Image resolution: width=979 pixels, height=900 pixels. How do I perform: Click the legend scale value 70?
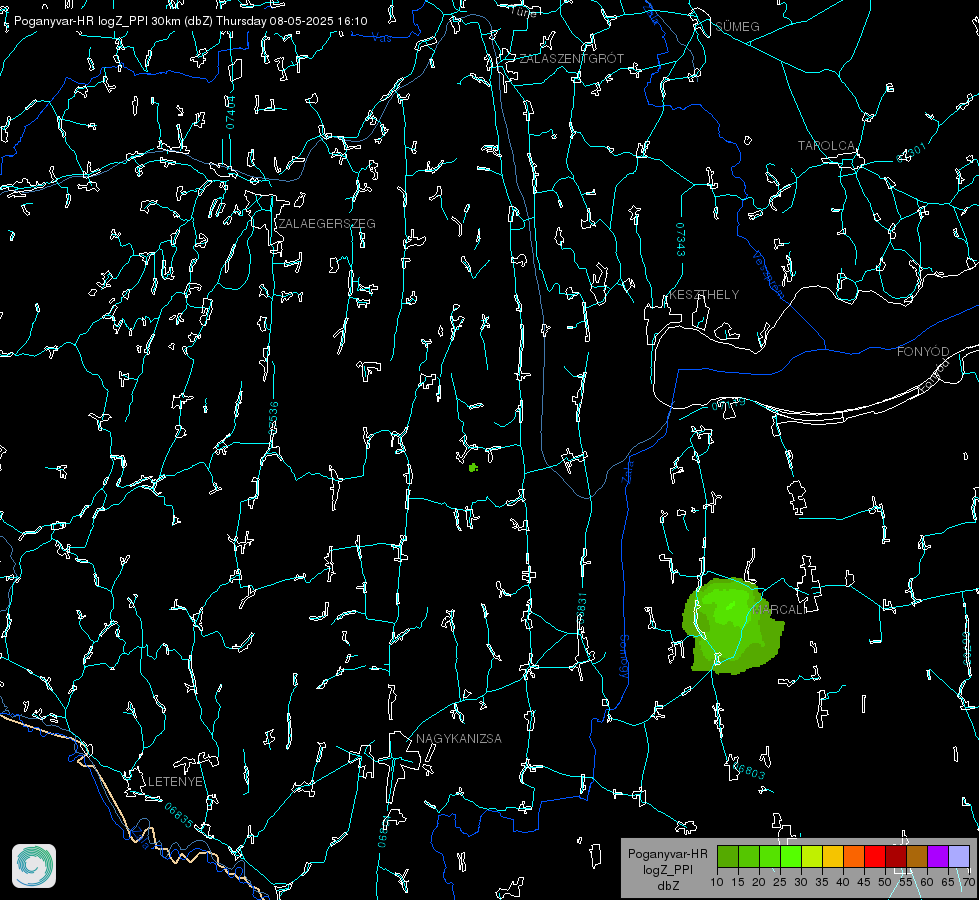[968, 882]
